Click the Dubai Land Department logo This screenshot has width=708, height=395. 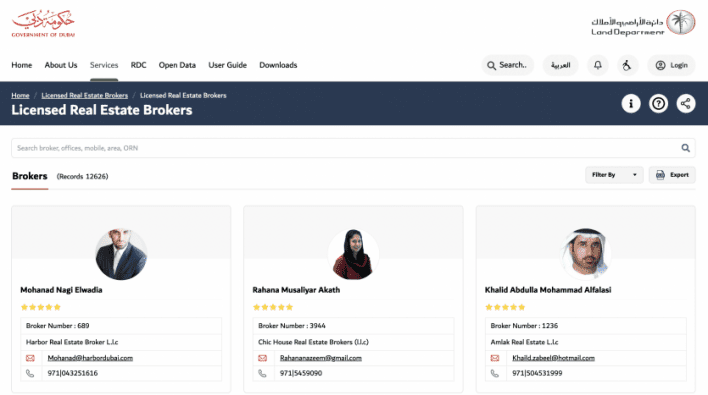click(x=643, y=23)
